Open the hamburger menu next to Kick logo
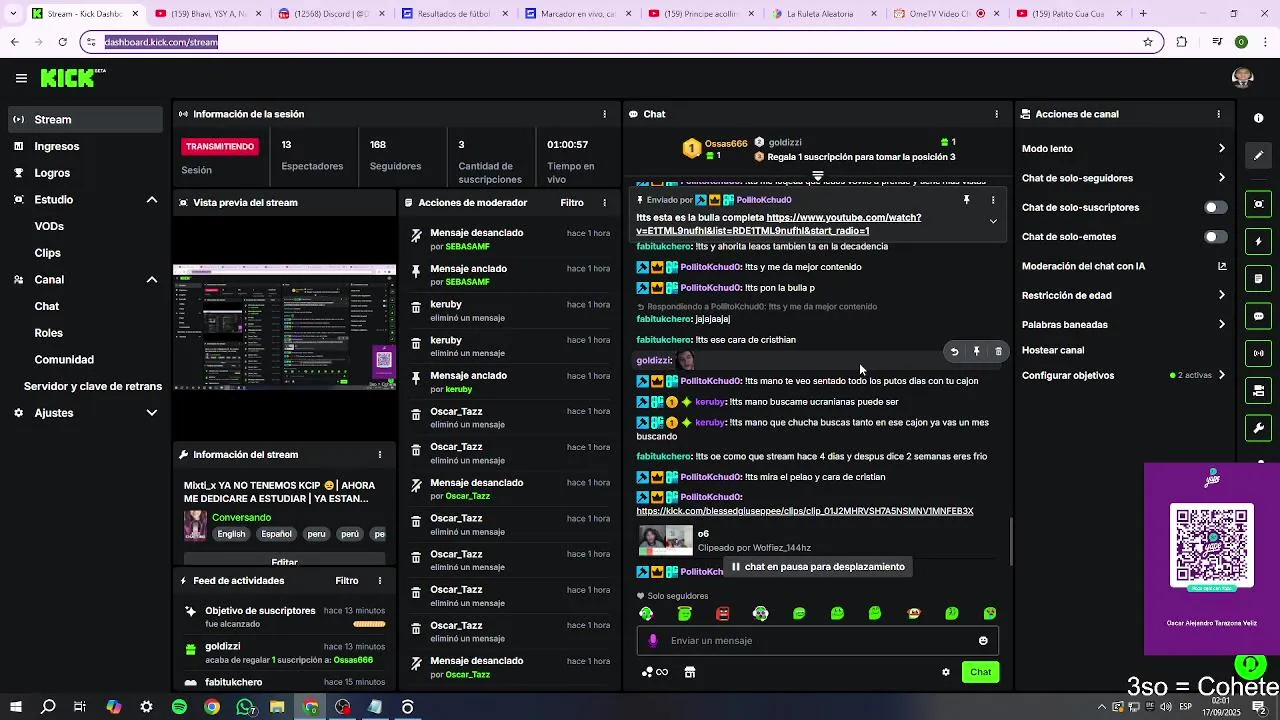1280x720 pixels. coord(21,78)
